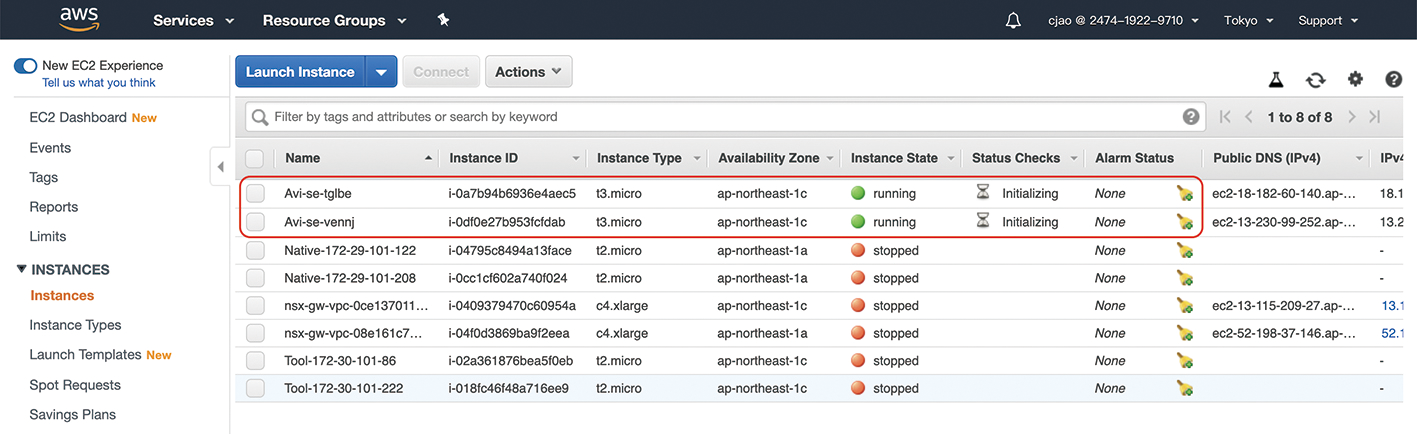Open the cjao account dropdown
Image resolution: width=1417 pixels, height=434 pixels.
tap(1125, 20)
